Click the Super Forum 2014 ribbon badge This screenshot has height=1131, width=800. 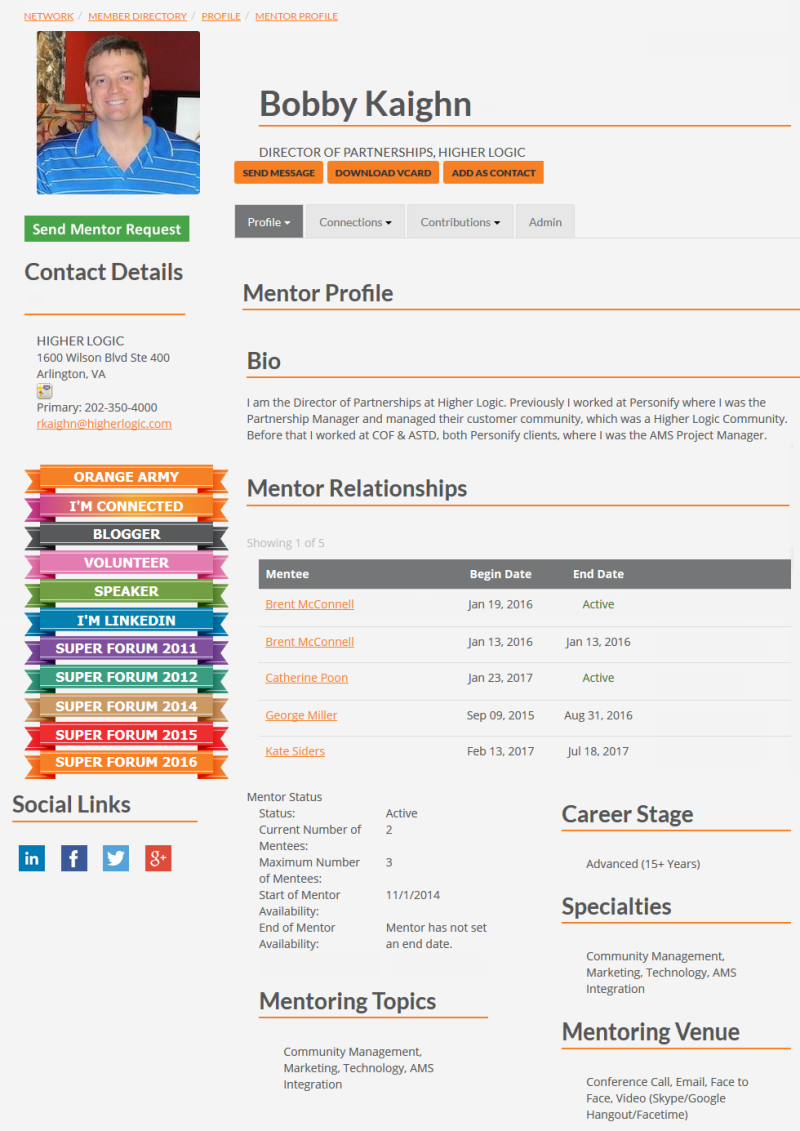pyautogui.click(x=126, y=706)
